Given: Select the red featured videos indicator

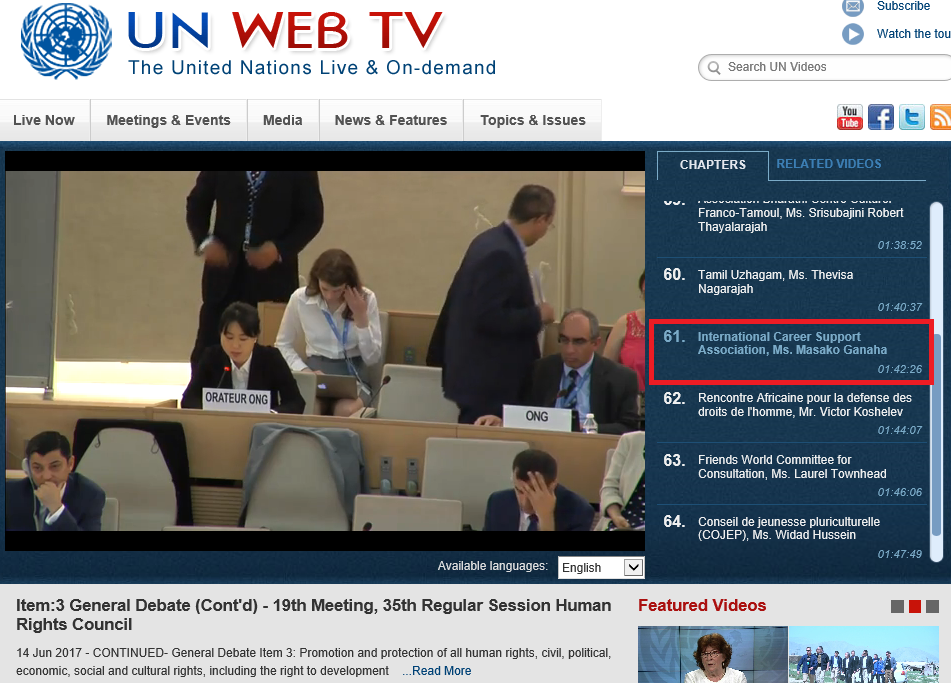Looking at the screenshot, I should point(915,606).
